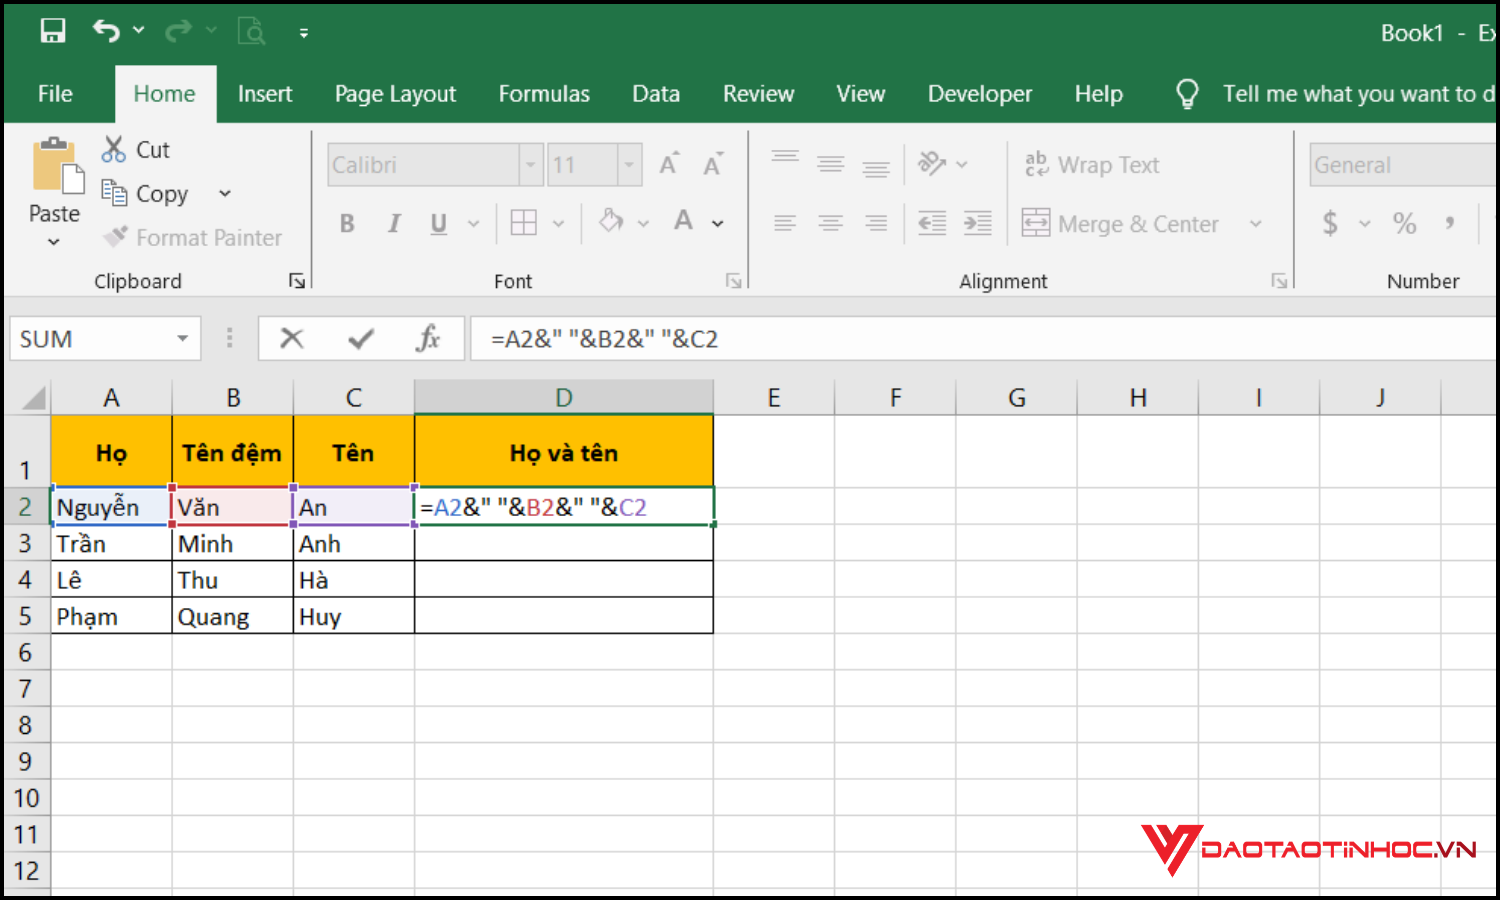Select cell containing Quang

point(232,617)
